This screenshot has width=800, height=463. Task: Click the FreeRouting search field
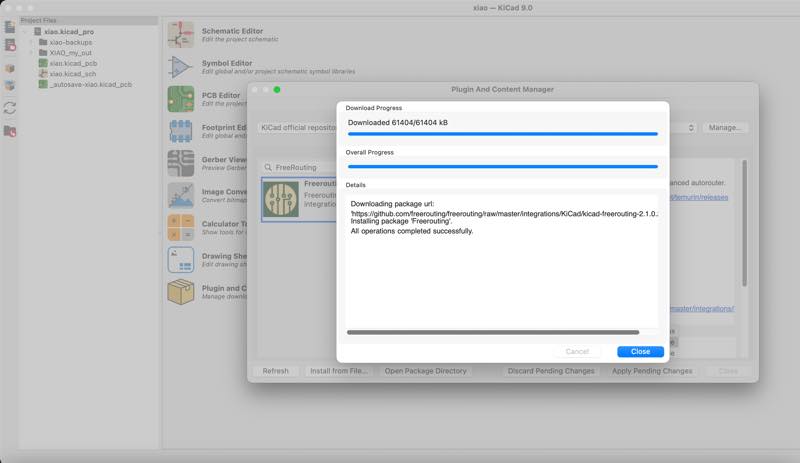301,167
